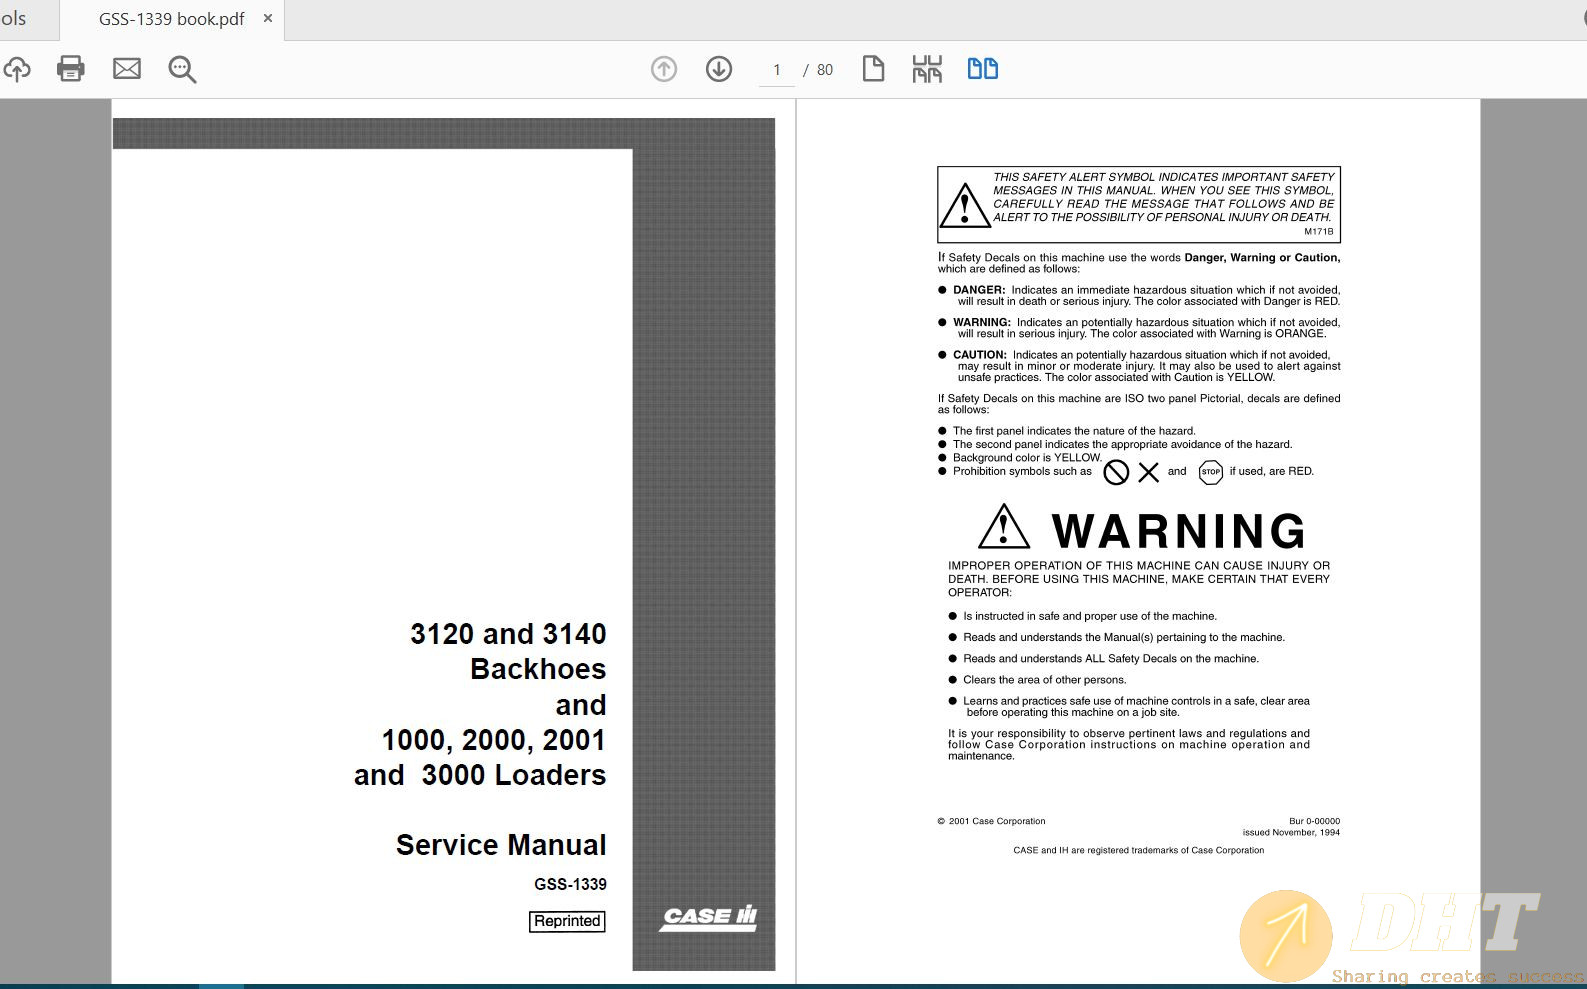Click the CASE IH logo on cover
This screenshot has height=989, width=1587.
pyautogui.click(x=709, y=917)
